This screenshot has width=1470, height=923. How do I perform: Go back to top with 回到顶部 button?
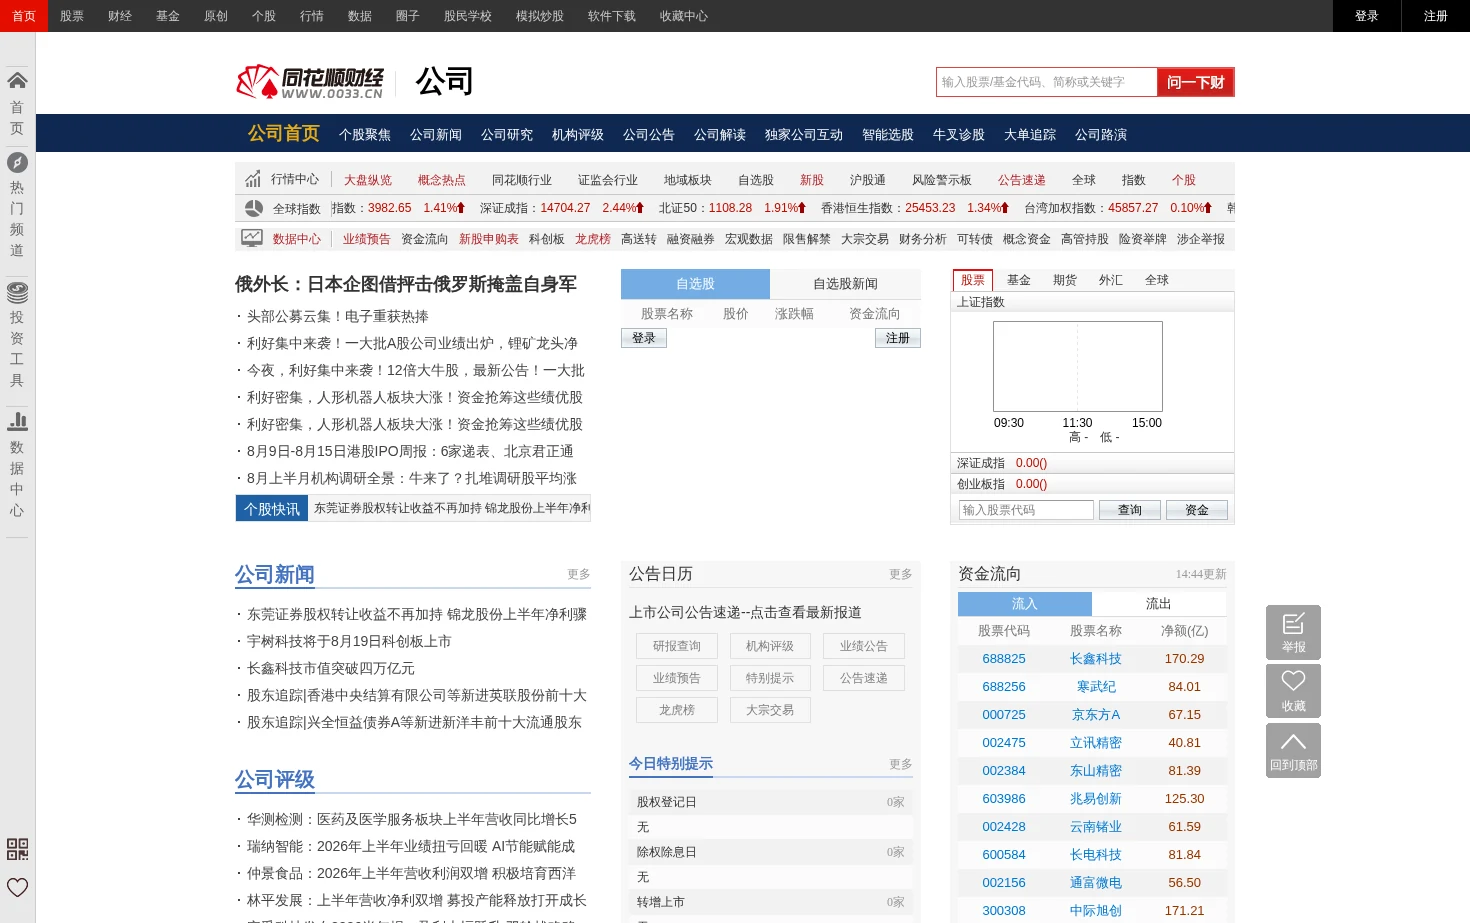click(1293, 750)
